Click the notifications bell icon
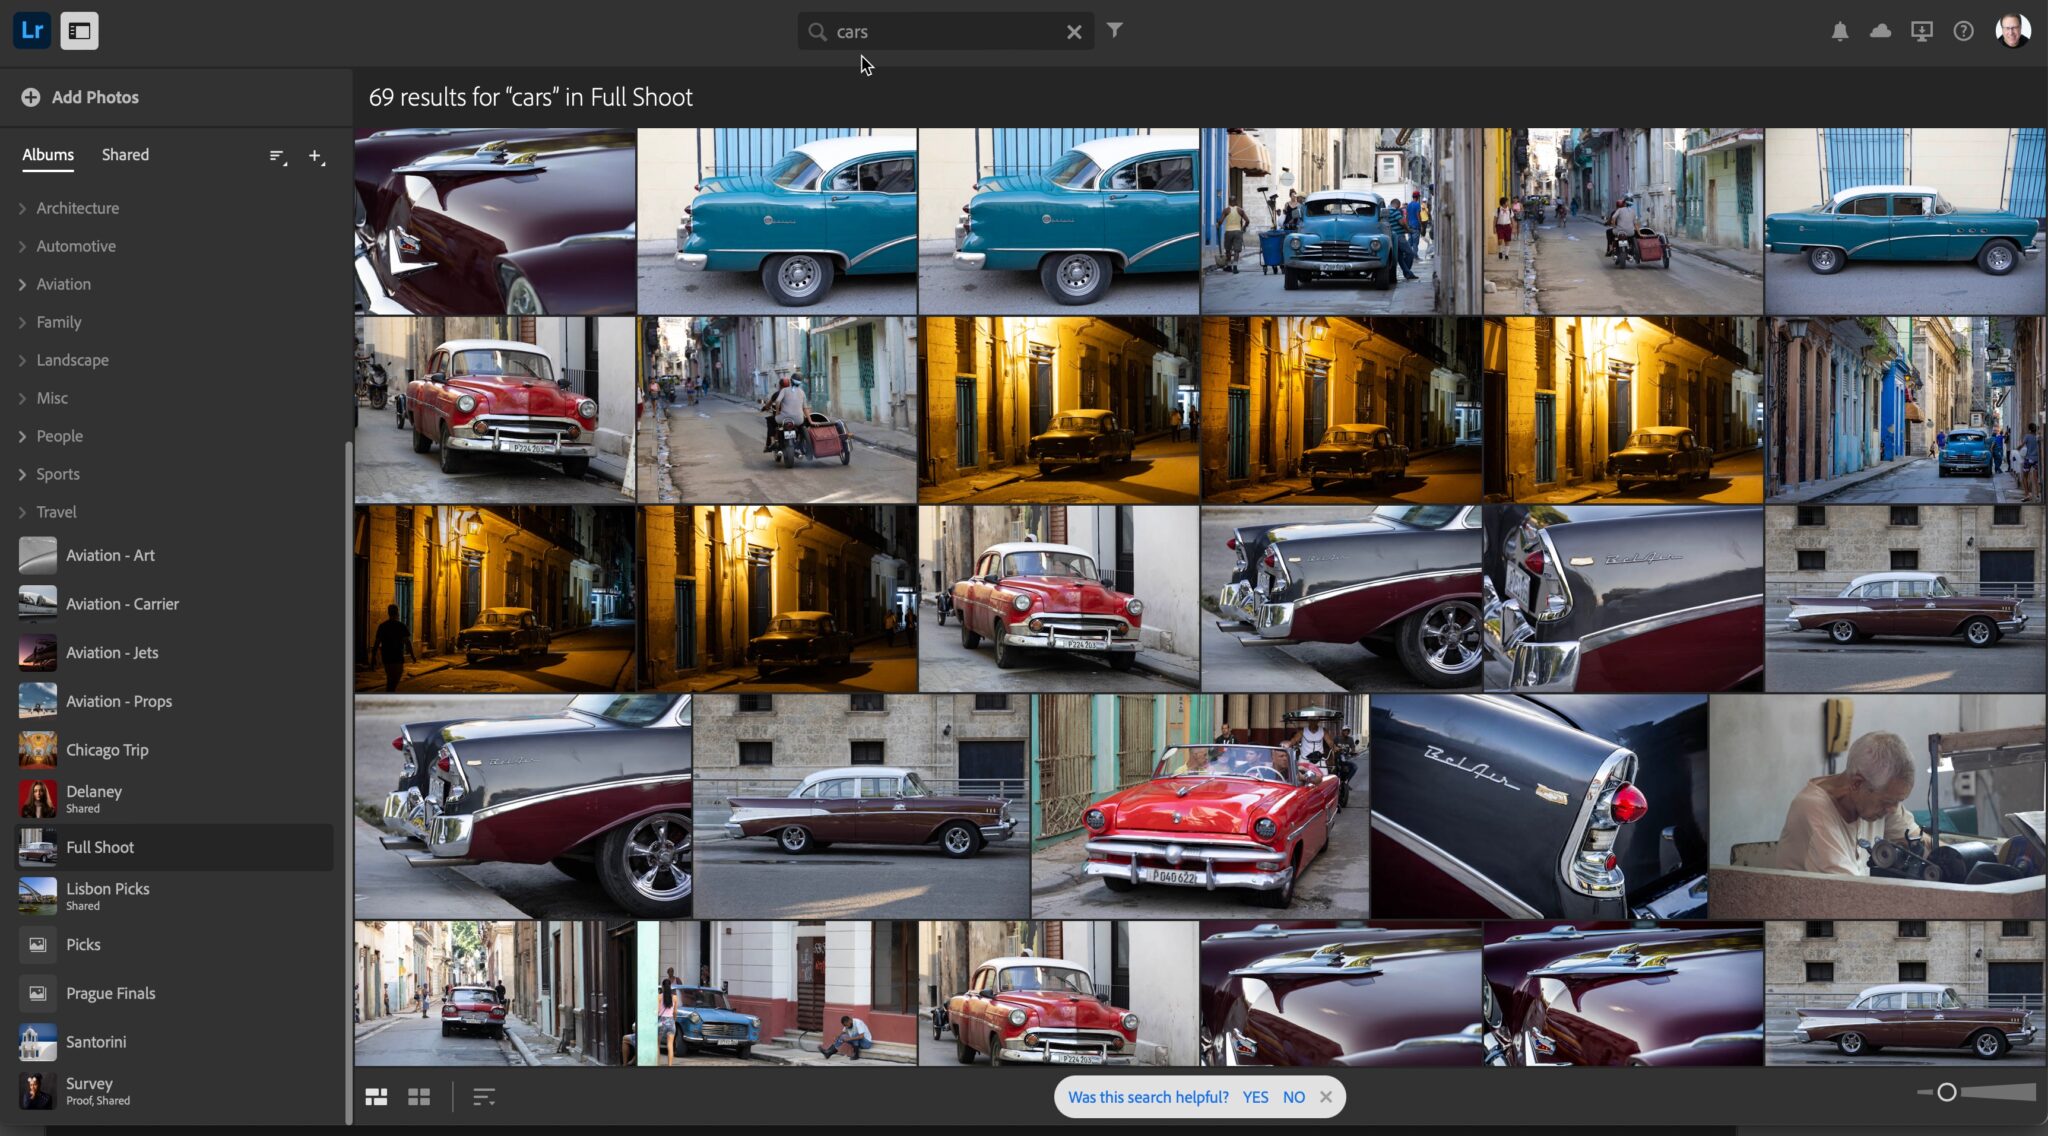The width and height of the screenshot is (2048, 1136). pyautogui.click(x=1841, y=31)
